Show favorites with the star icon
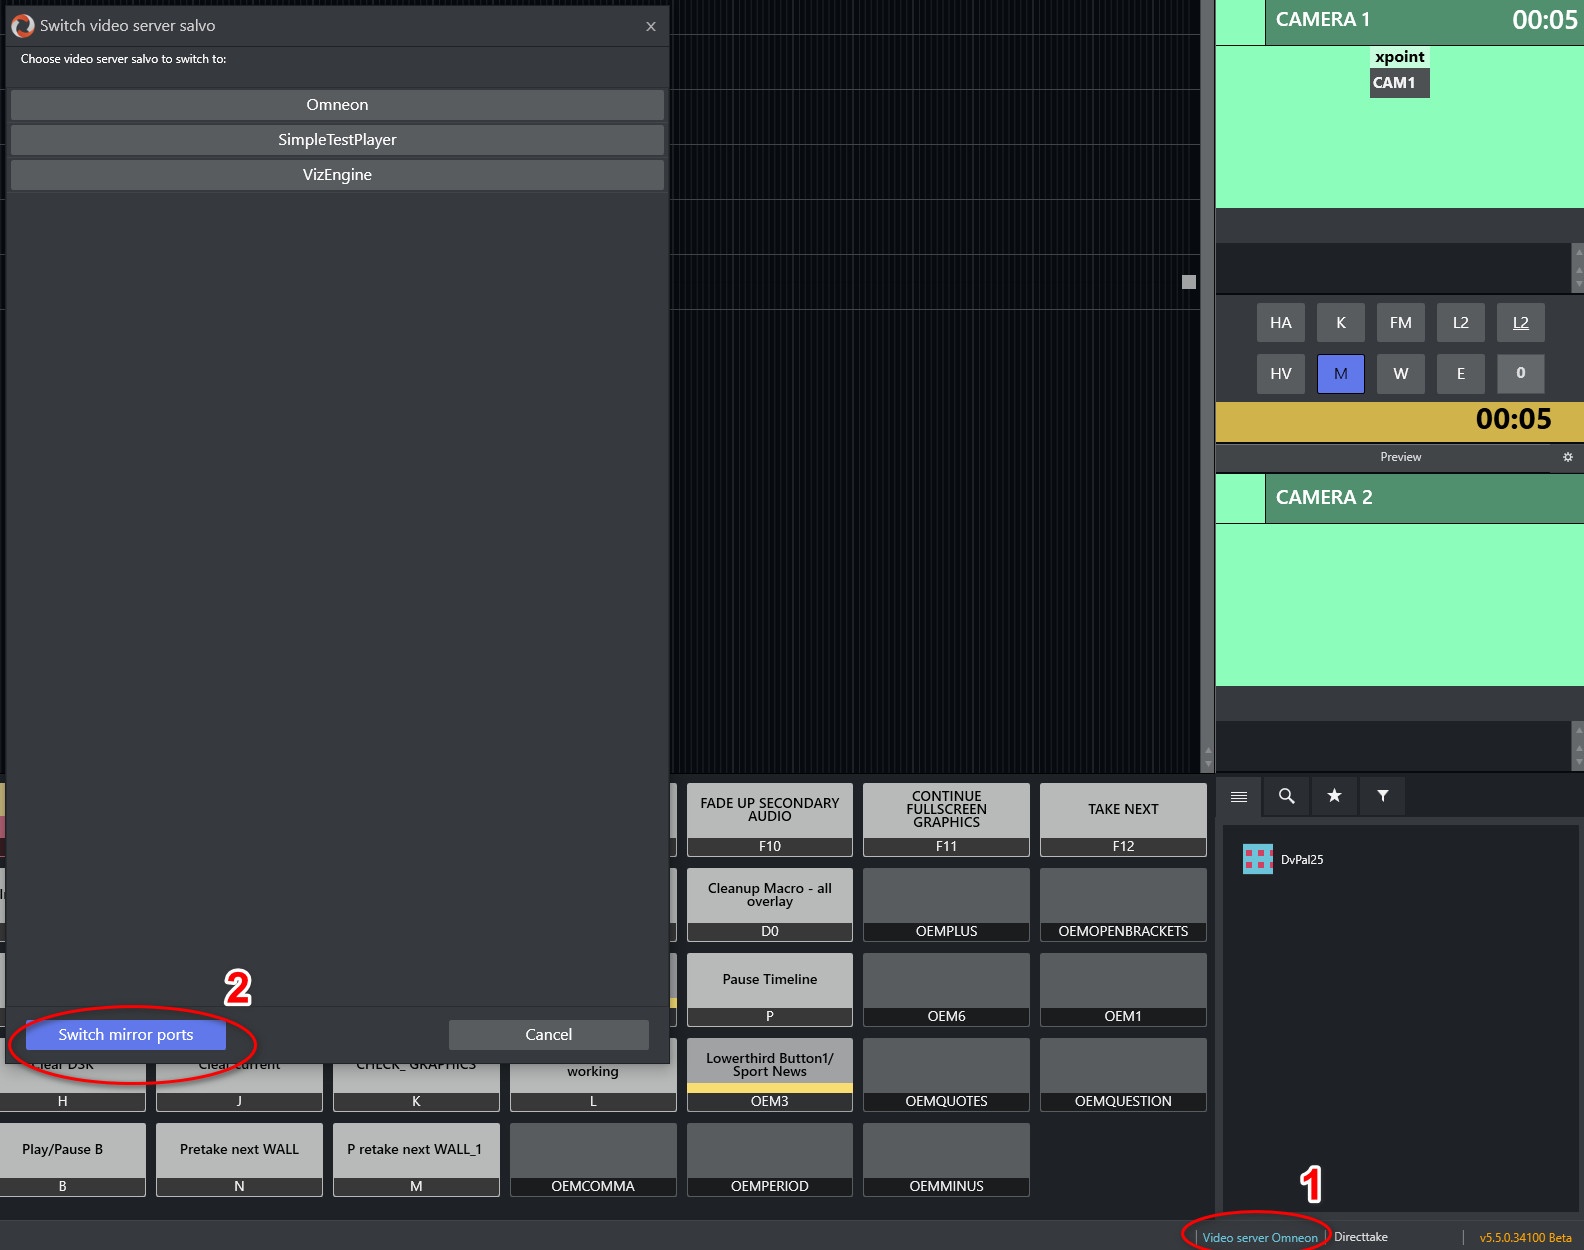The width and height of the screenshot is (1584, 1250). click(x=1334, y=796)
